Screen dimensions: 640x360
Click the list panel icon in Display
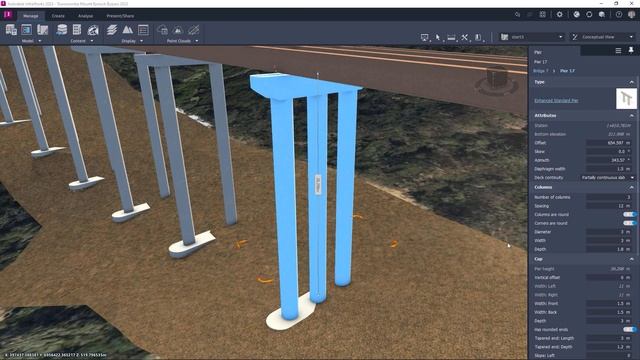tap(143, 30)
